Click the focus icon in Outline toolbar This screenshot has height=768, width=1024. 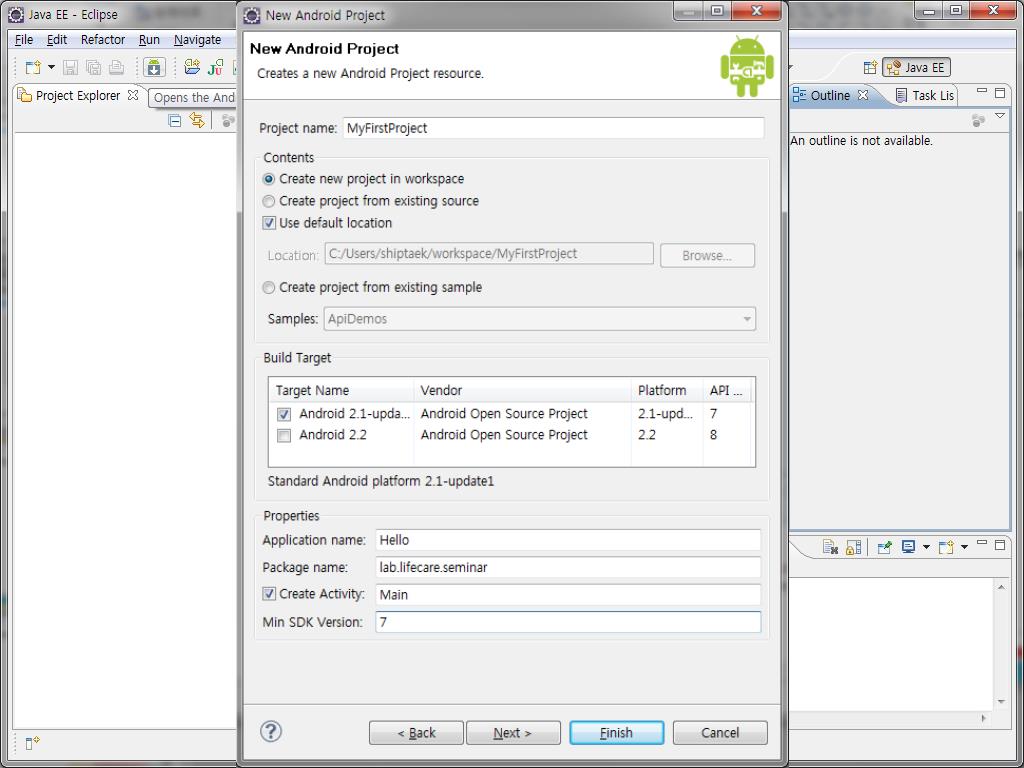978,120
